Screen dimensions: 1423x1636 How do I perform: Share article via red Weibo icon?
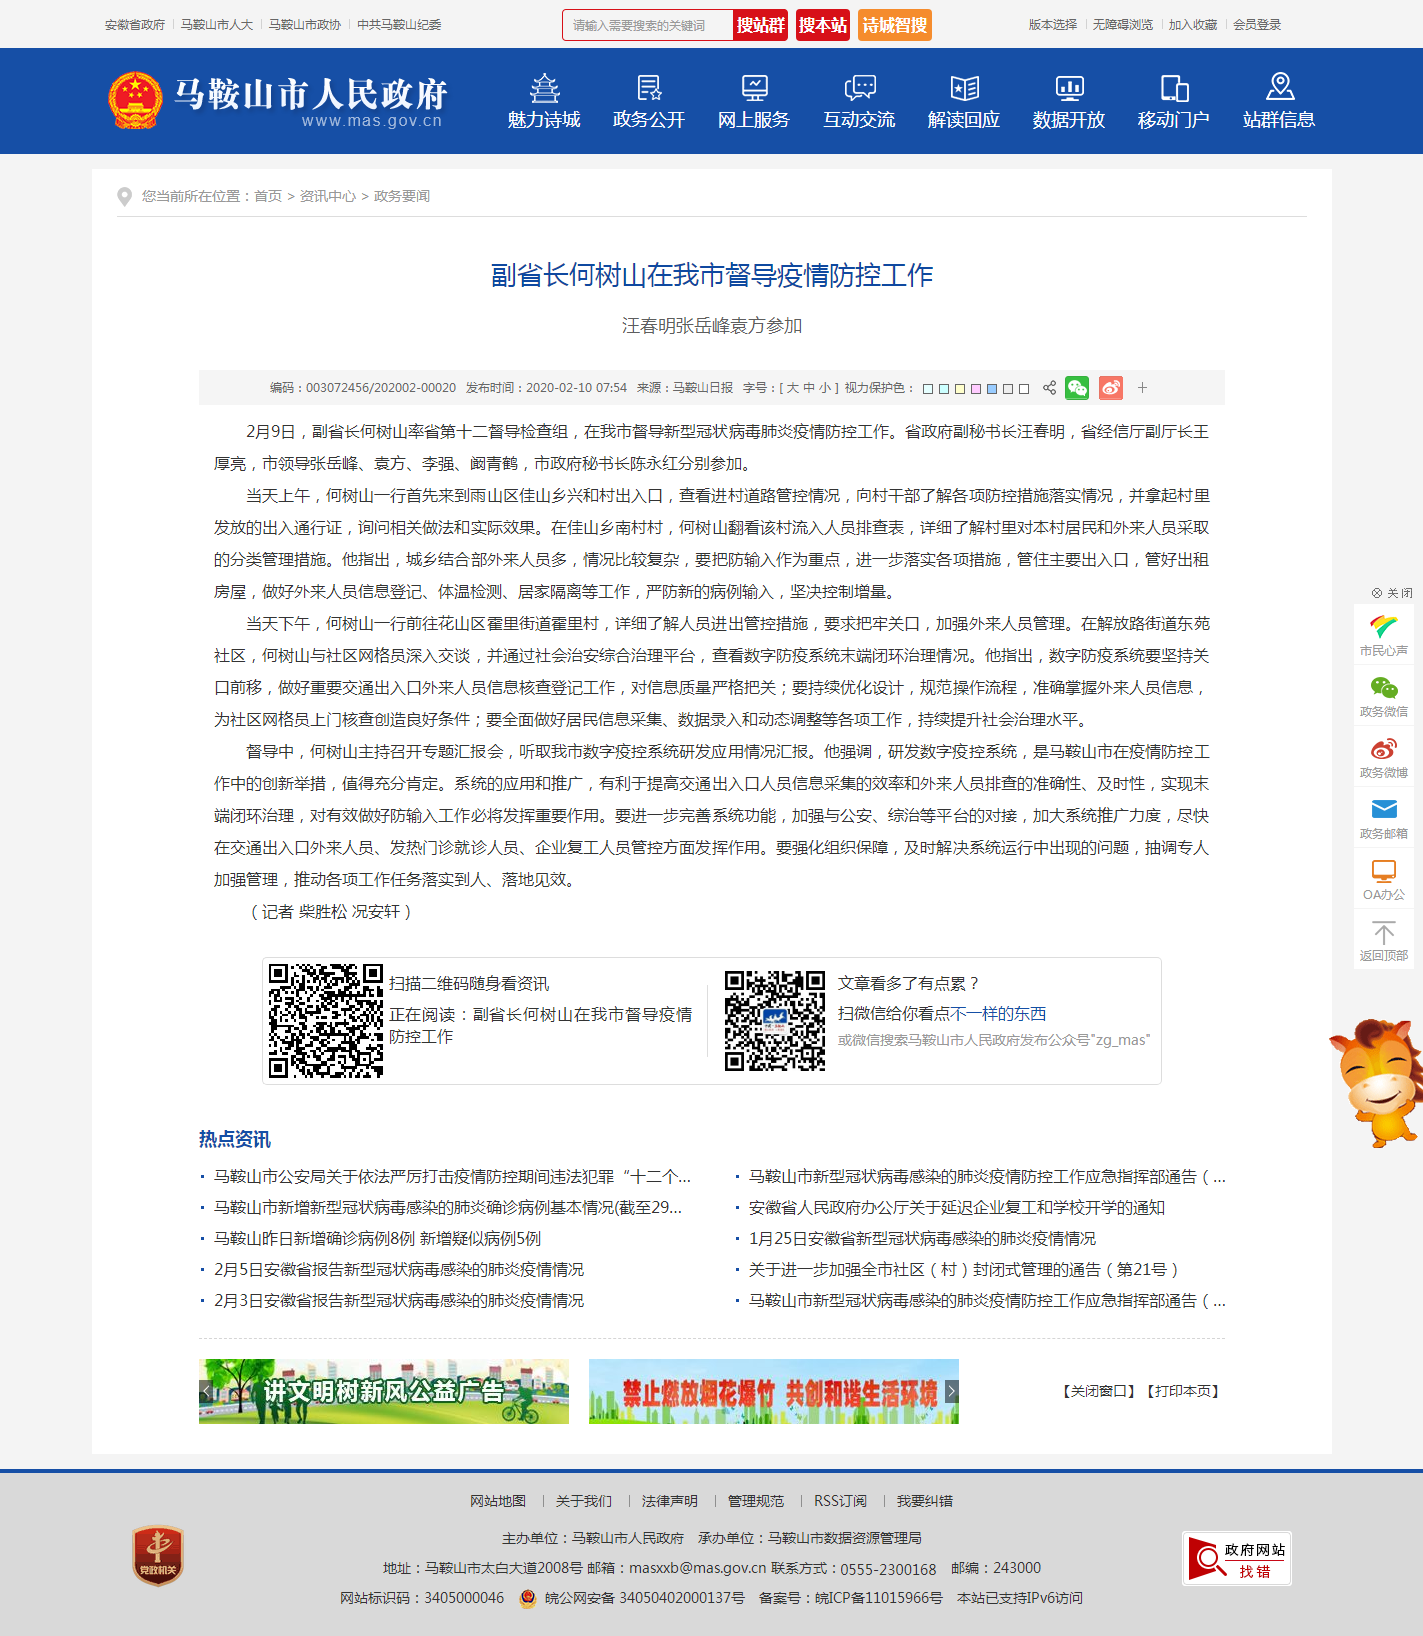1110,388
